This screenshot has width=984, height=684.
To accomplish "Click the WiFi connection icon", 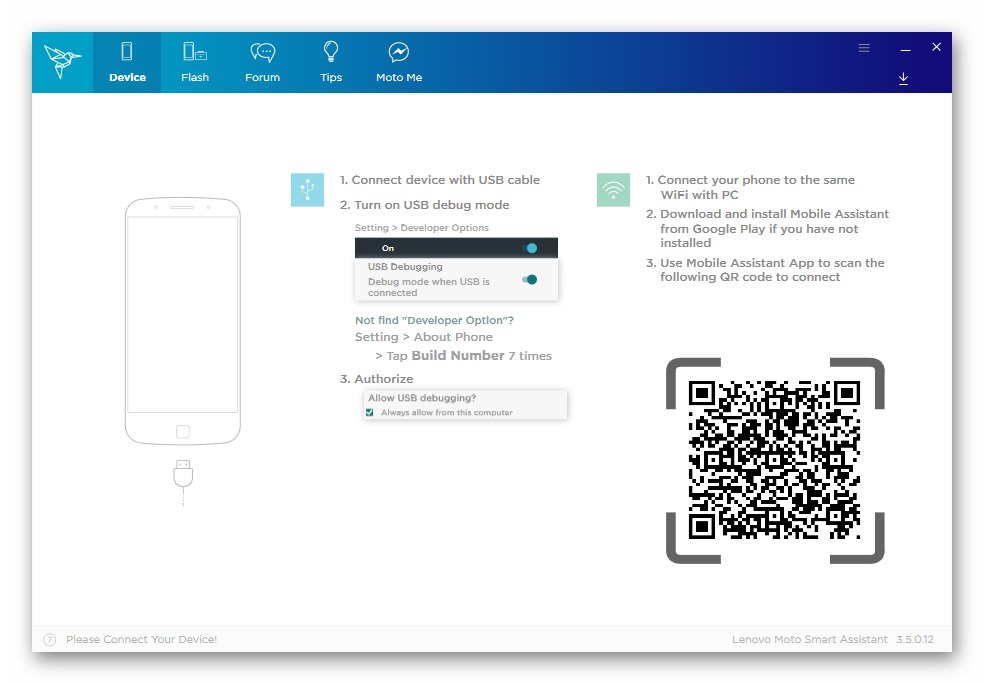I will [x=613, y=188].
